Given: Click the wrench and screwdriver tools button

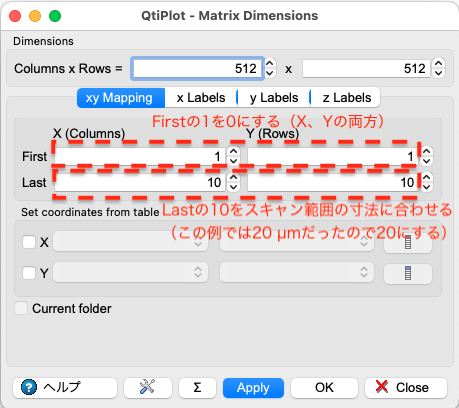Looking at the screenshot, I should (x=148, y=387).
